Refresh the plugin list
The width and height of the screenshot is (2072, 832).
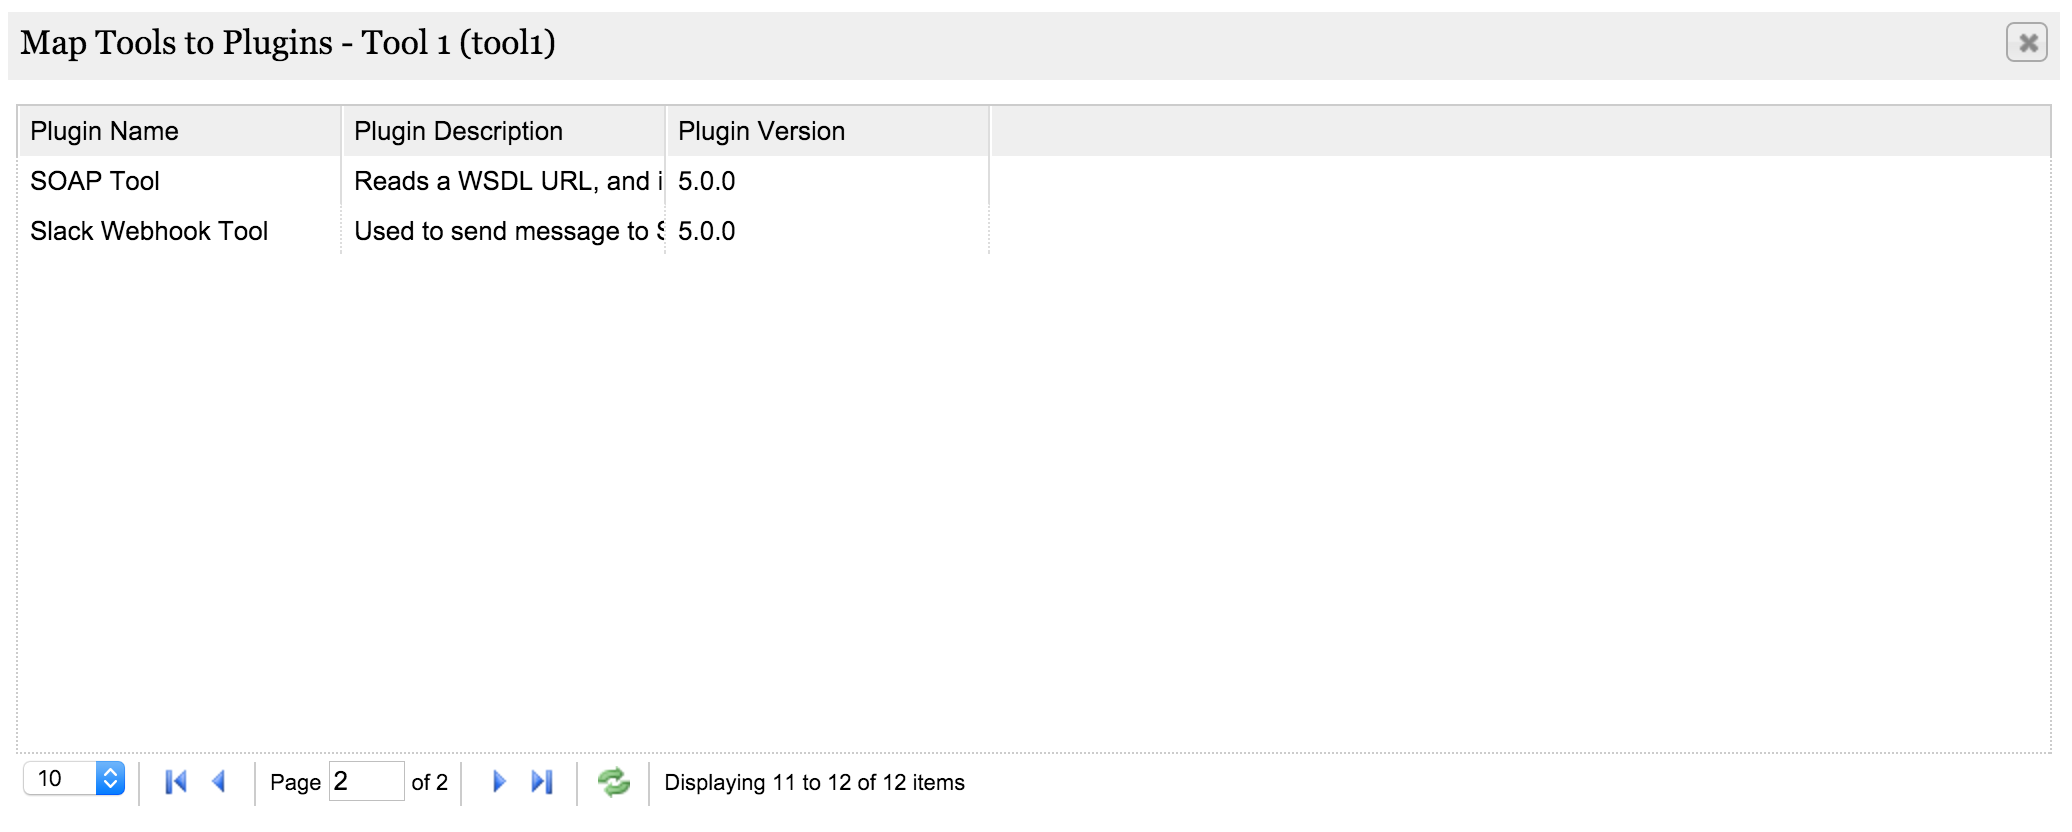click(613, 782)
